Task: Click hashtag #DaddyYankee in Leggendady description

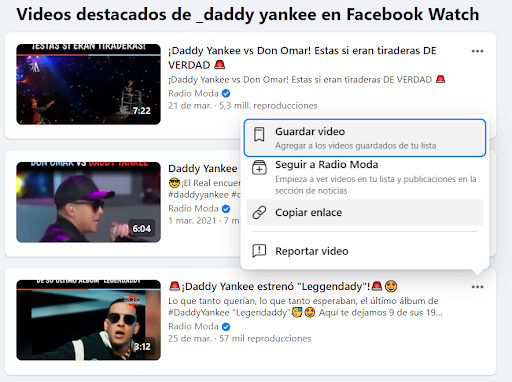Action: (x=199, y=313)
